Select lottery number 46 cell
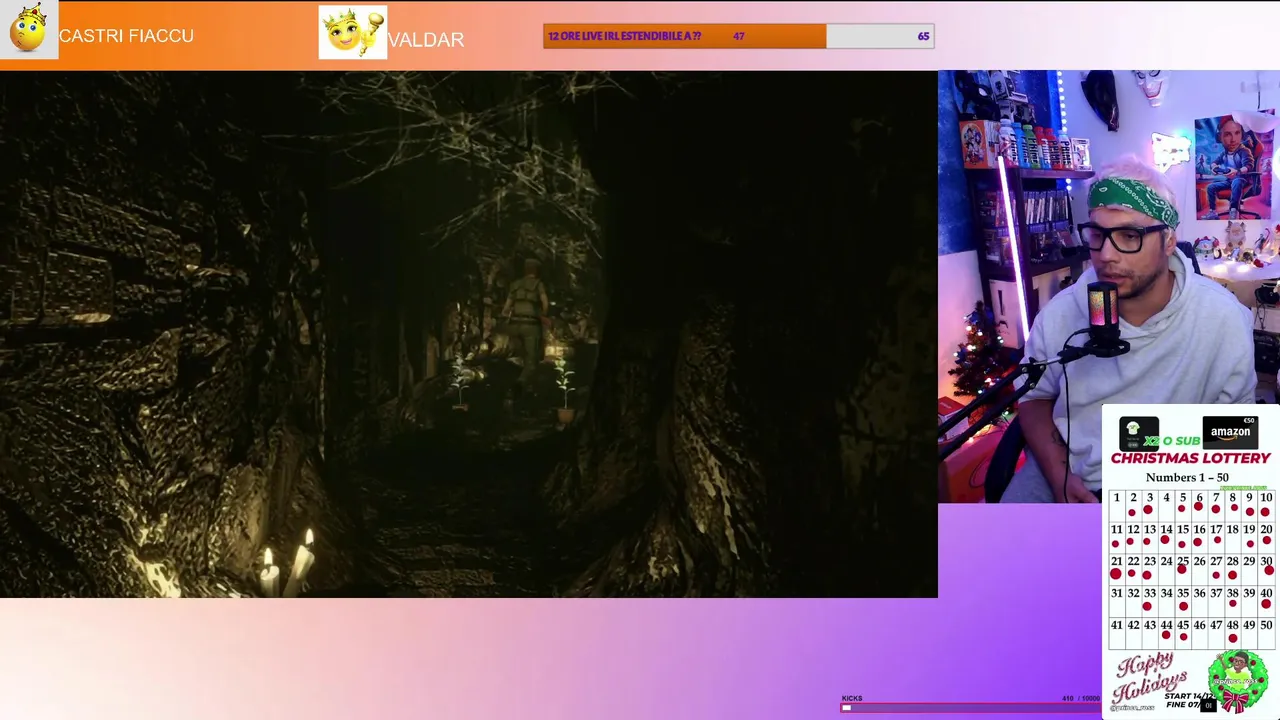Viewport: 1280px width, 720px height. tap(1199, 632)
